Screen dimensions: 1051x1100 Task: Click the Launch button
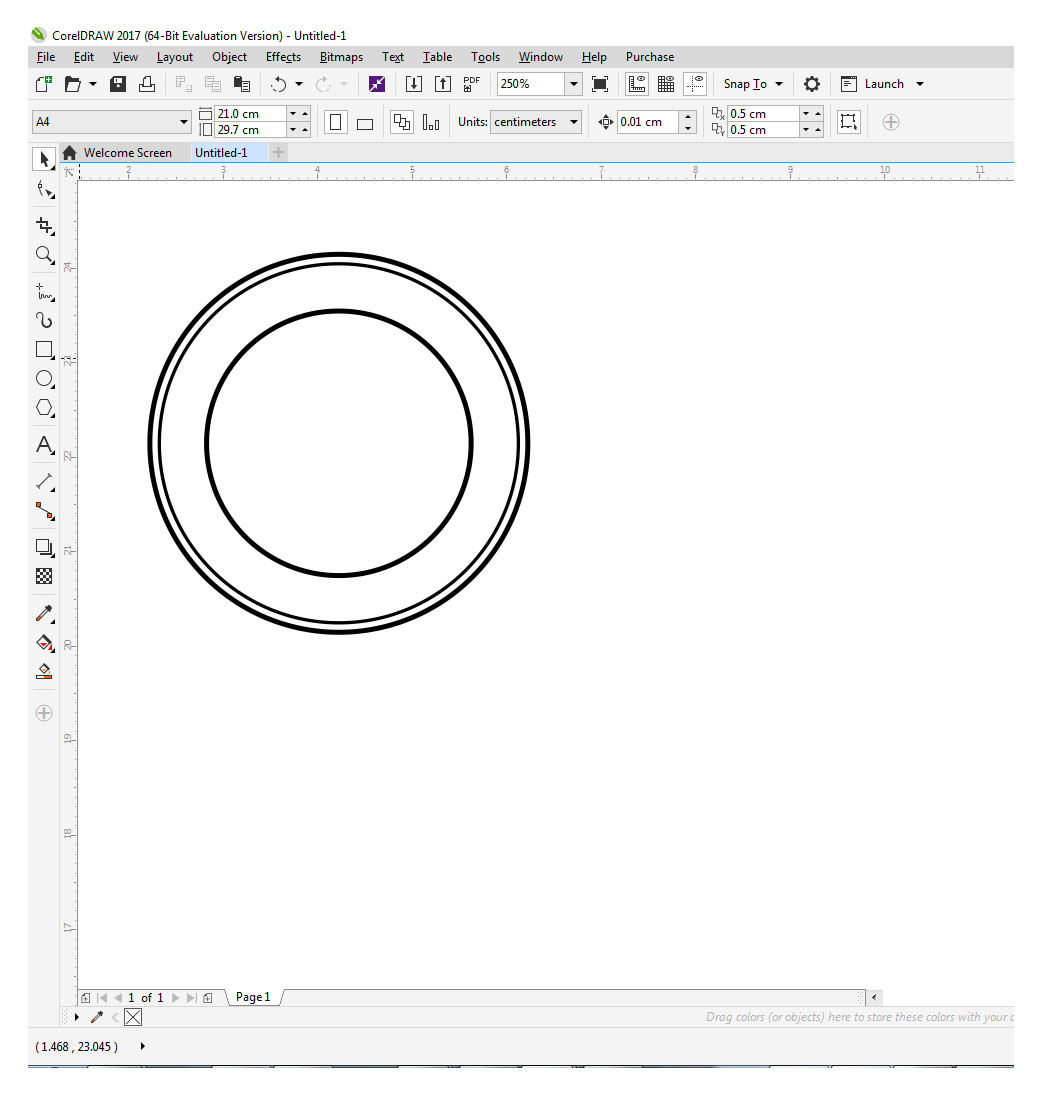click(x=881, y=84)
